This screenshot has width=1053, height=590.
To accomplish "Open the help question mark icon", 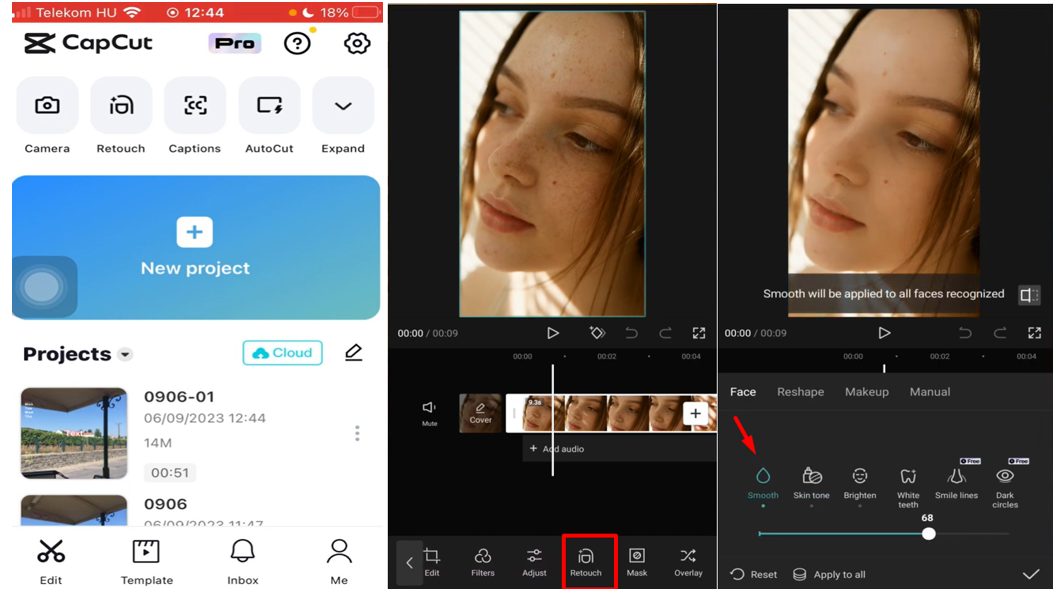I will [x=297, y=44].
